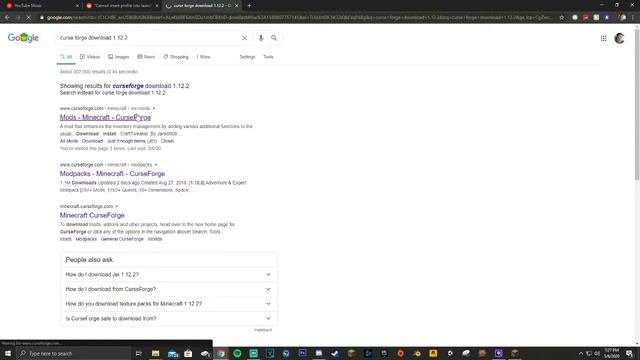Click the magnifier search button in the search box
The width and height of the screenshot is (640, 360).
point(274,38)
